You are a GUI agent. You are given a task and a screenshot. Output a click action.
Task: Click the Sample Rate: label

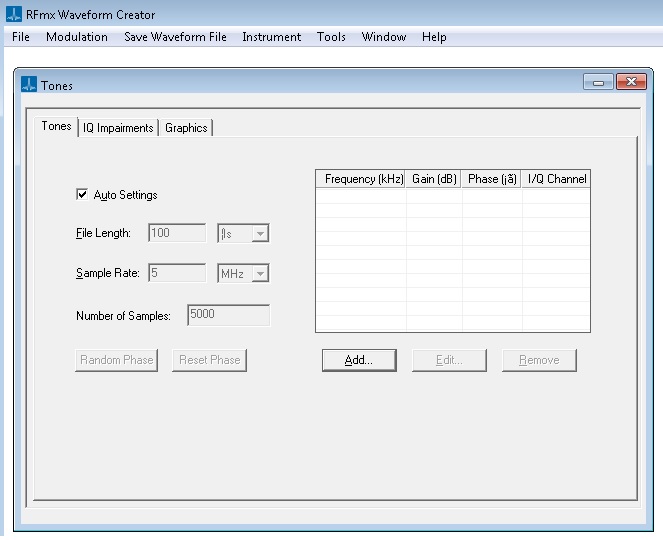point(108,273)
